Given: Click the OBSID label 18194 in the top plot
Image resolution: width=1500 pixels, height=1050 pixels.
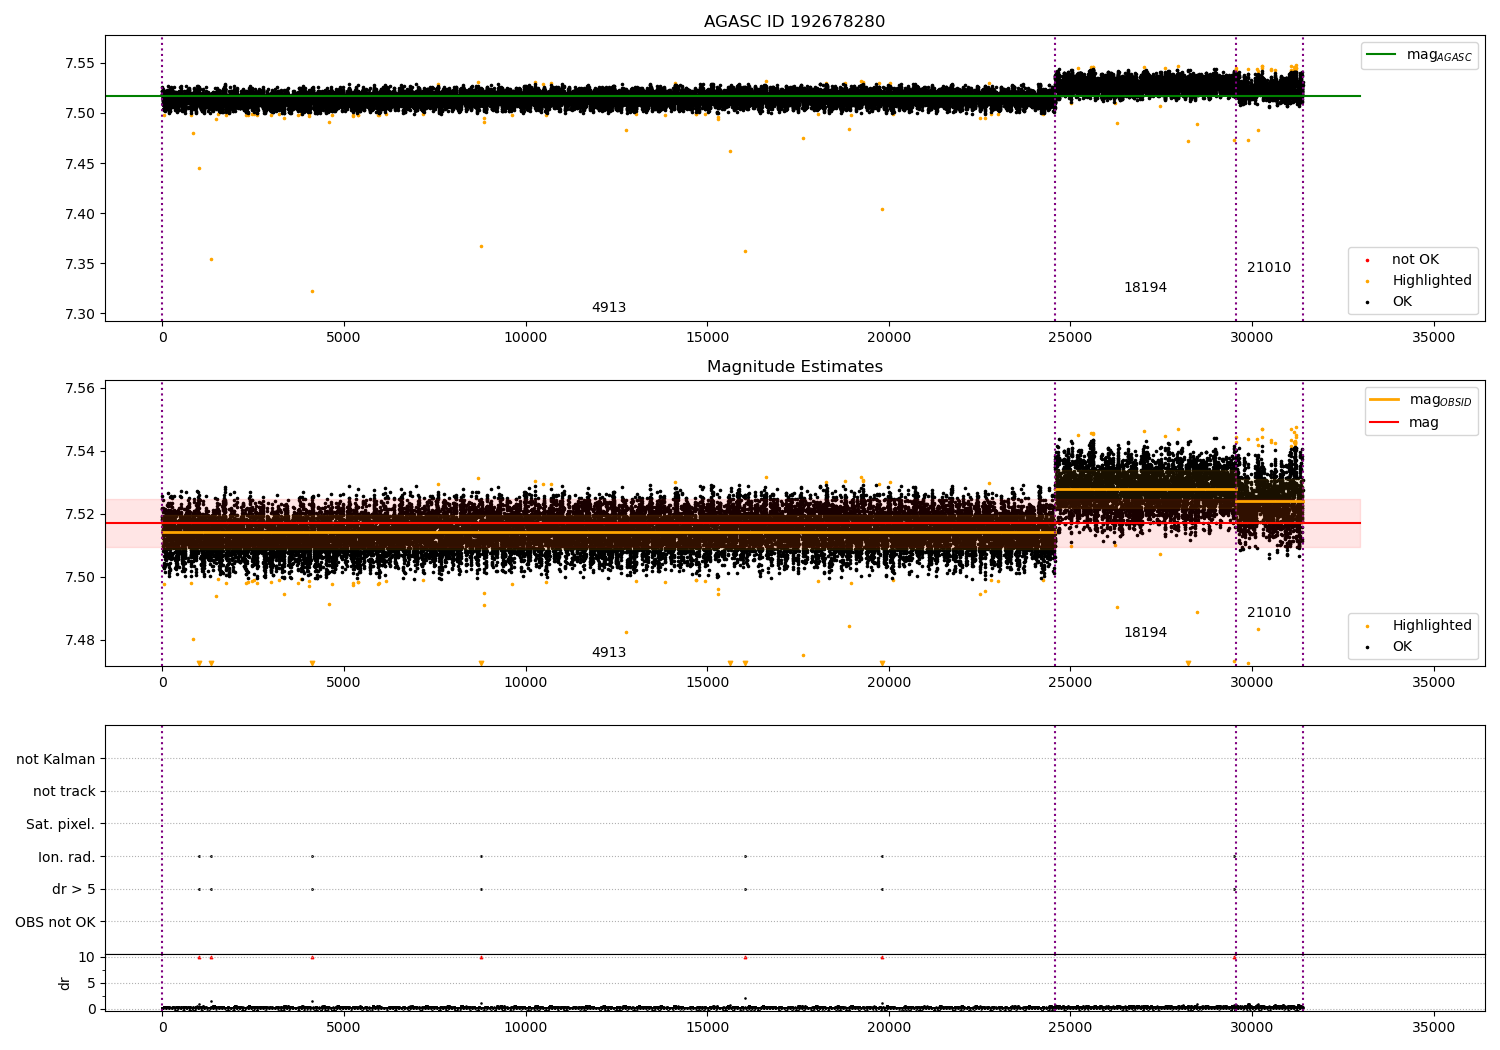Looking at the screenshot, I should [x=1145, y=288].
